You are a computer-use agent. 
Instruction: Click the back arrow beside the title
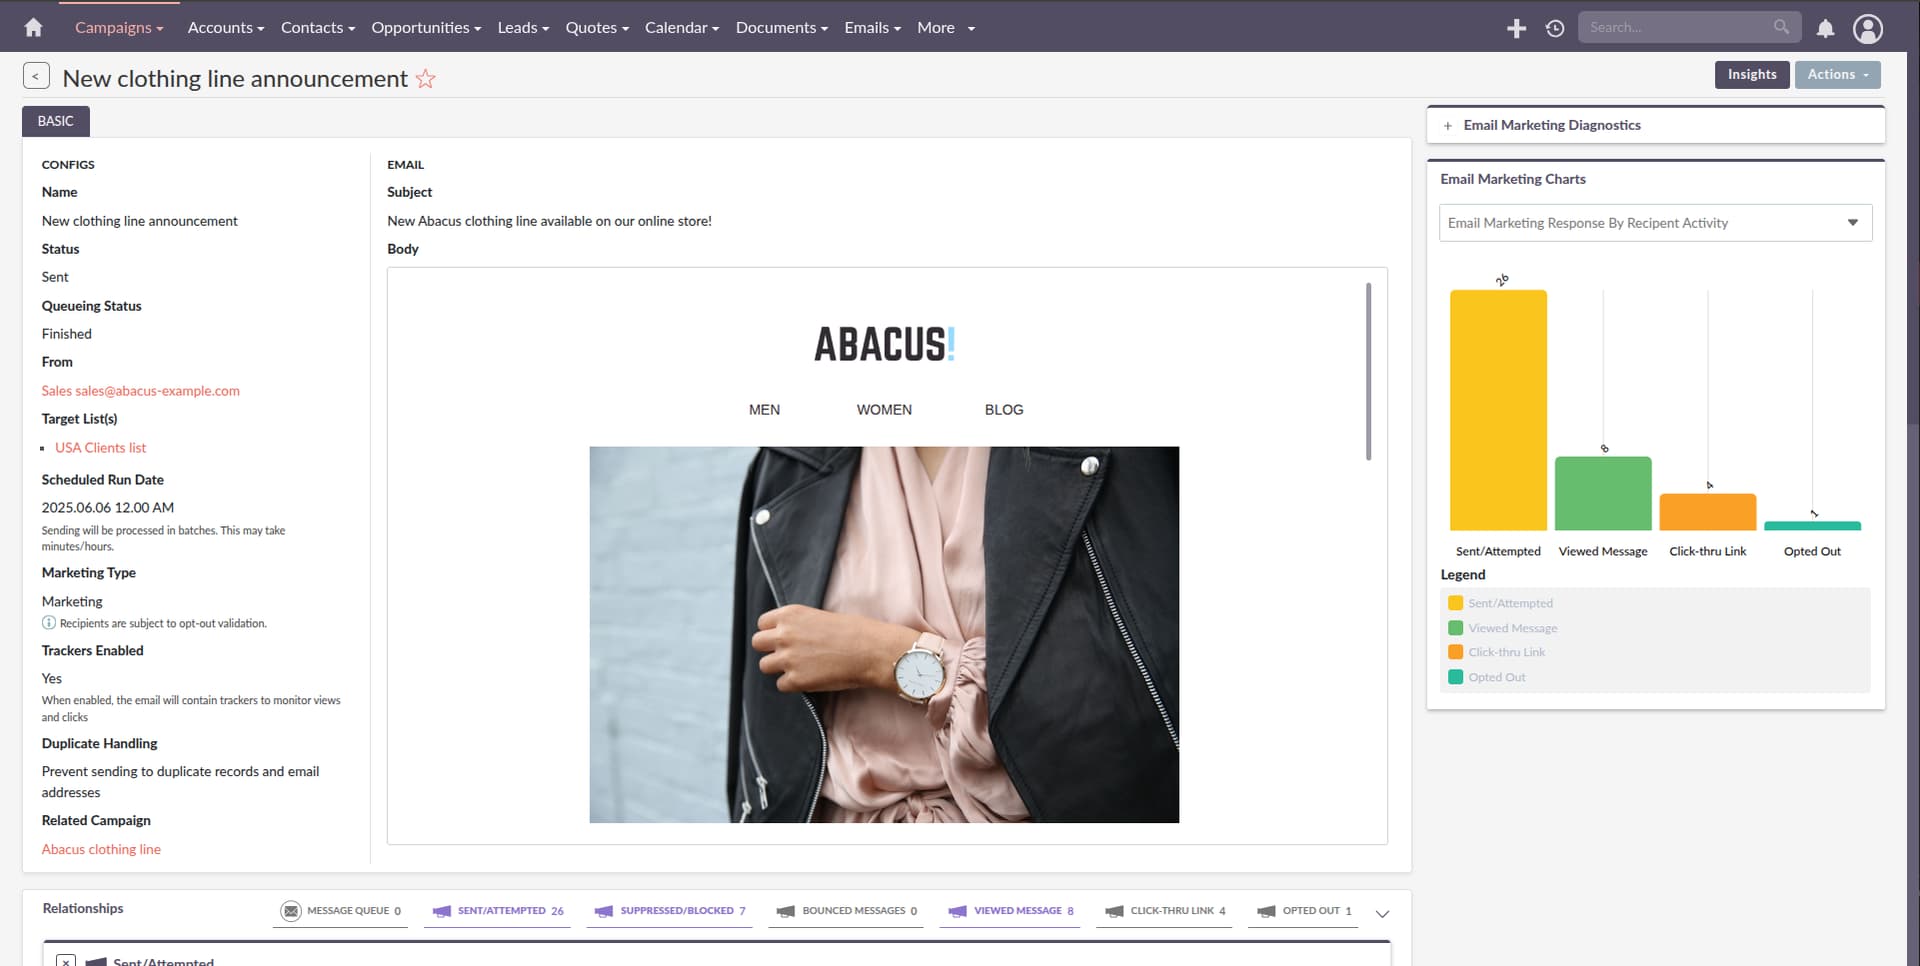(x=36, y=76)
